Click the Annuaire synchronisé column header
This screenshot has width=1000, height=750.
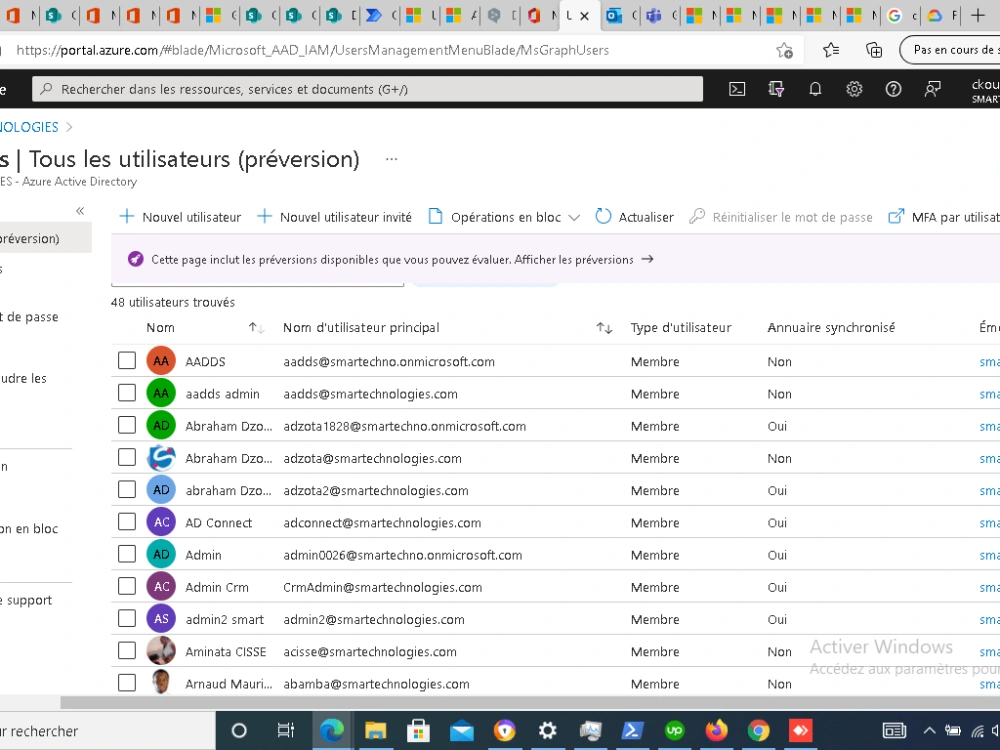[x=831, y=328]
